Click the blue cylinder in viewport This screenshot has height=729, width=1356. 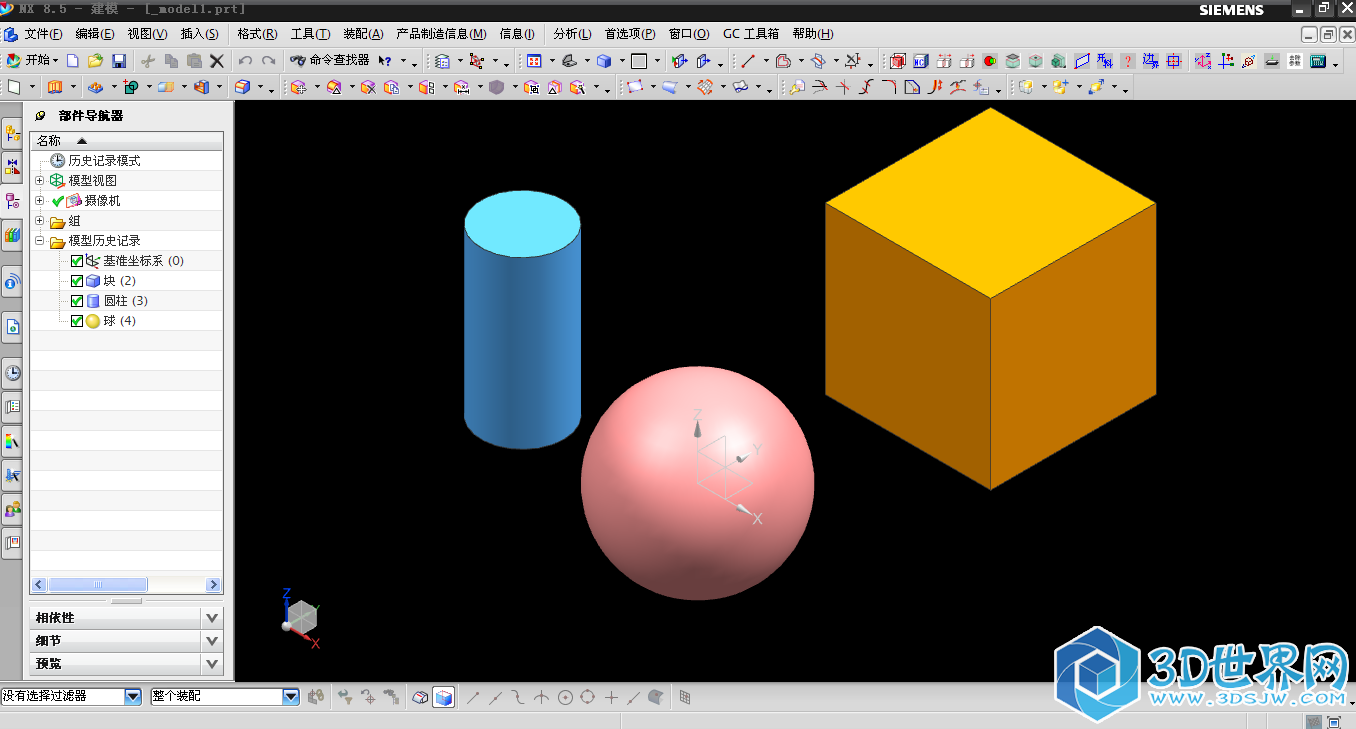522,318
